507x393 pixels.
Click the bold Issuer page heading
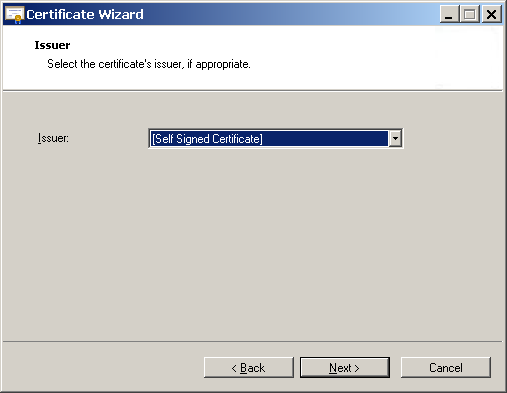tap(52, 45)
